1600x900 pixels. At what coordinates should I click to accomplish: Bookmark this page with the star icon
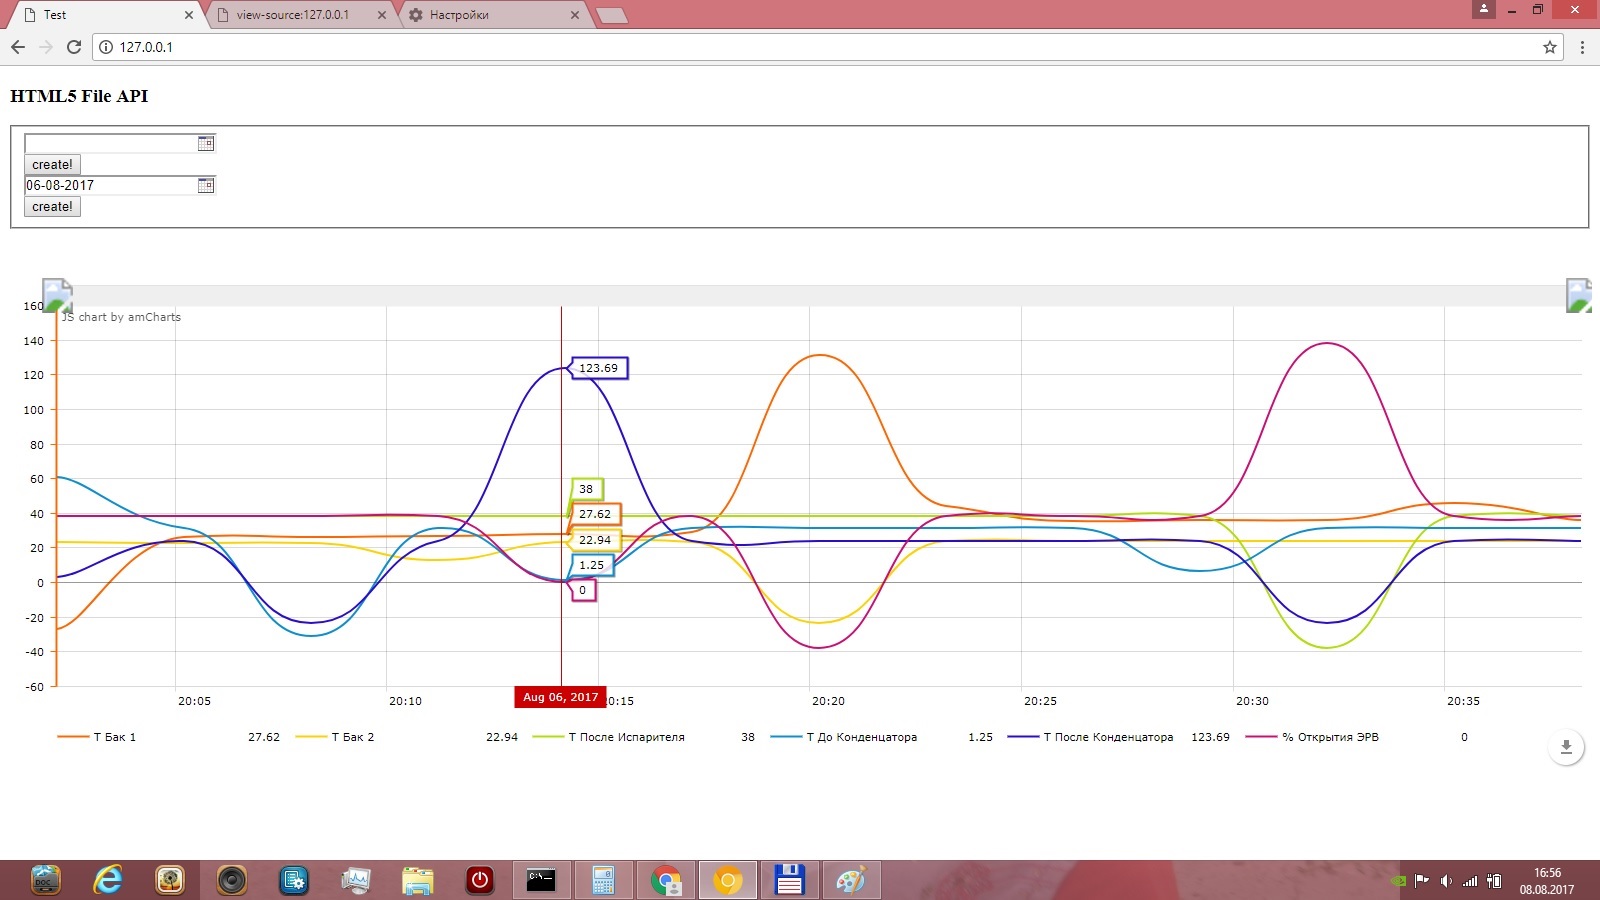click(1550, 47)
